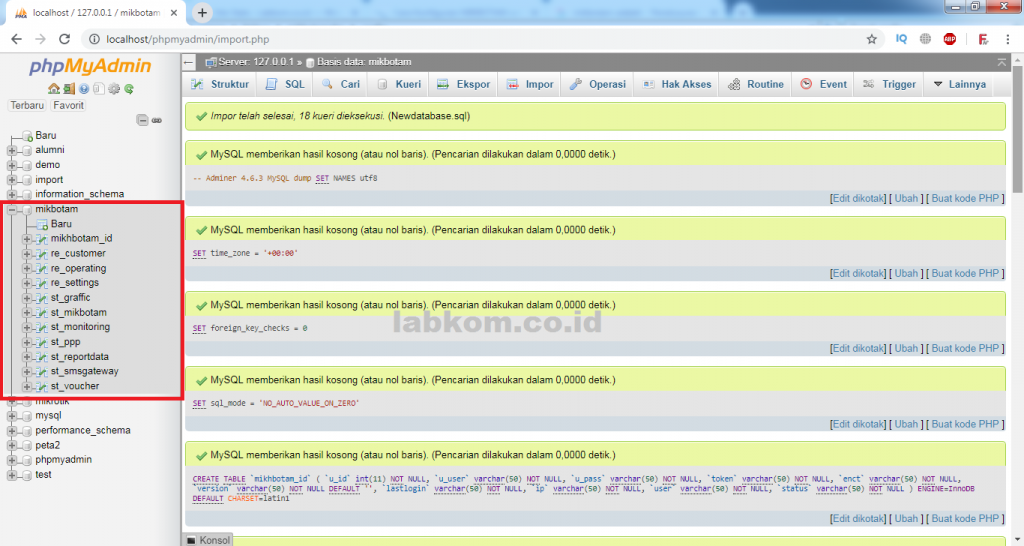Open the st_voucher table icon
Viewport: 1024px width, 546px height.
[42, 387]
